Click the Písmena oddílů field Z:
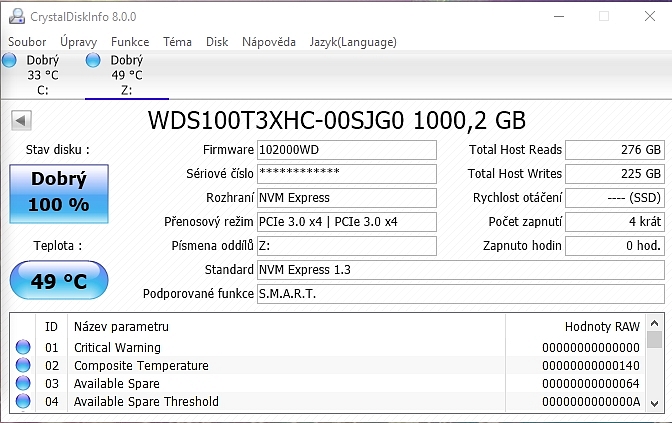 click(347, 246)
